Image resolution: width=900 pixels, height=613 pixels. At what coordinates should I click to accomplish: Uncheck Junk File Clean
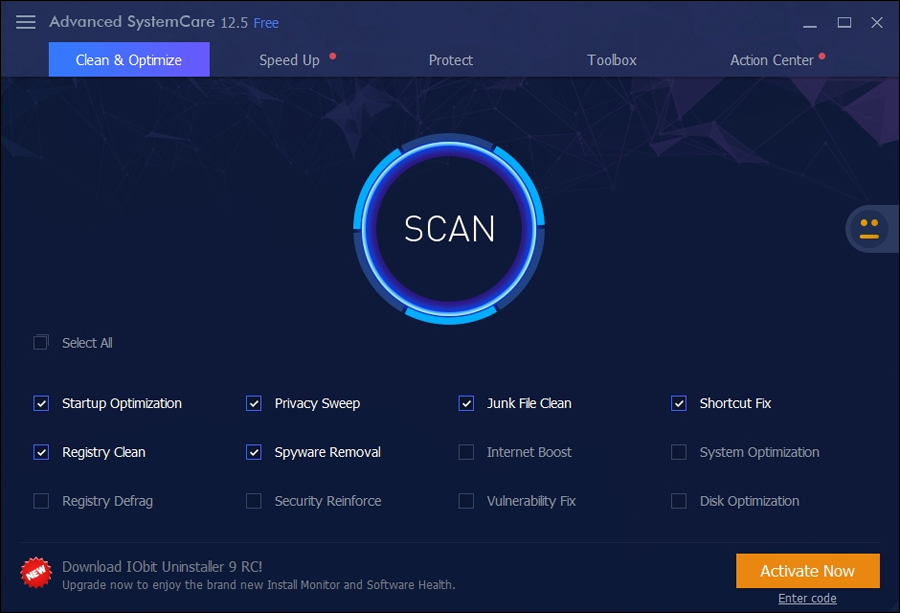tap(466, 404)
